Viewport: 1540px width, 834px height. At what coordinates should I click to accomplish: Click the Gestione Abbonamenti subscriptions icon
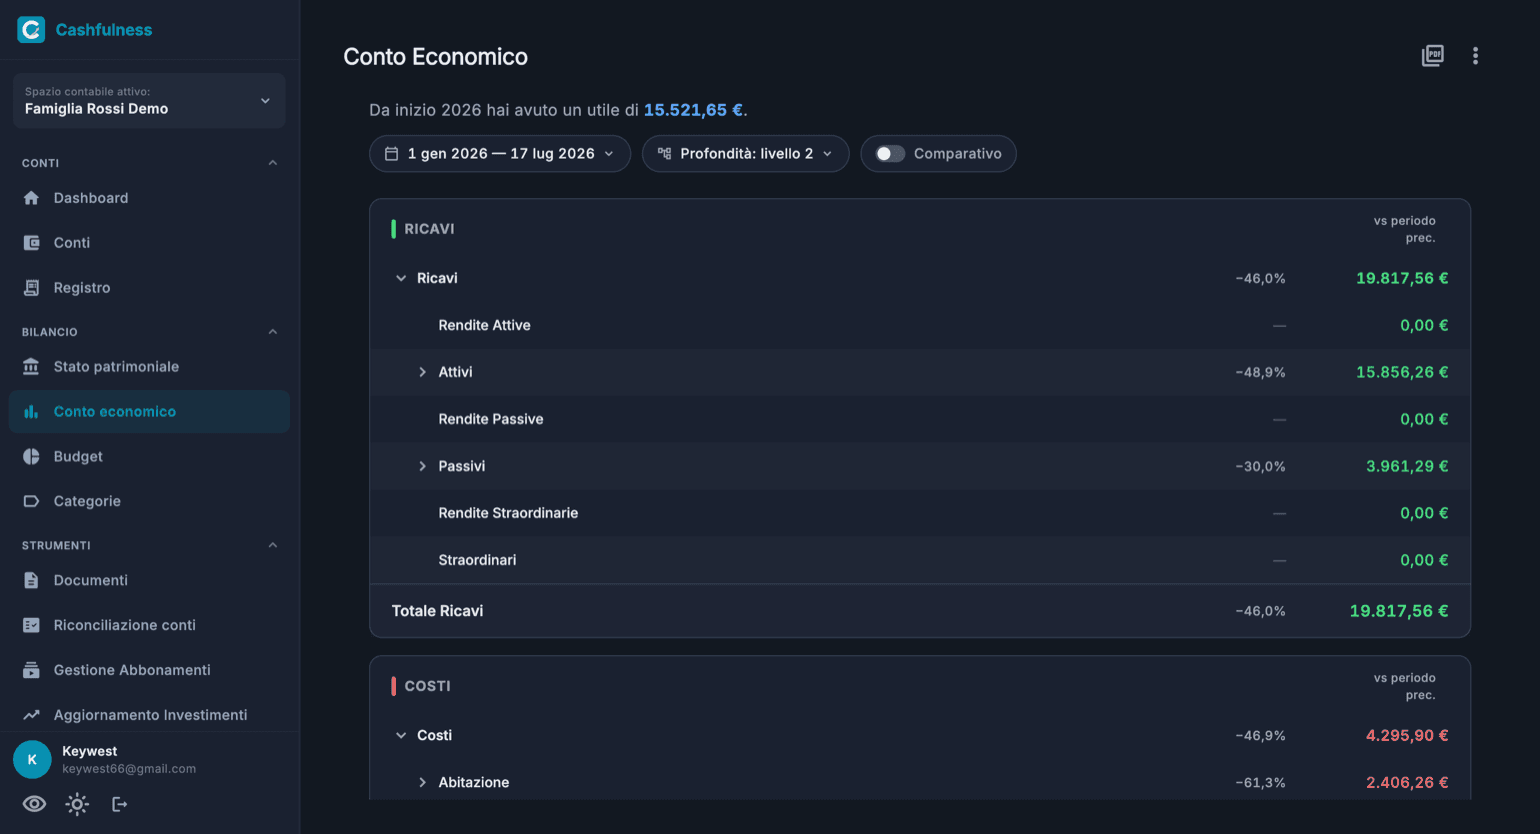(31, 671)
